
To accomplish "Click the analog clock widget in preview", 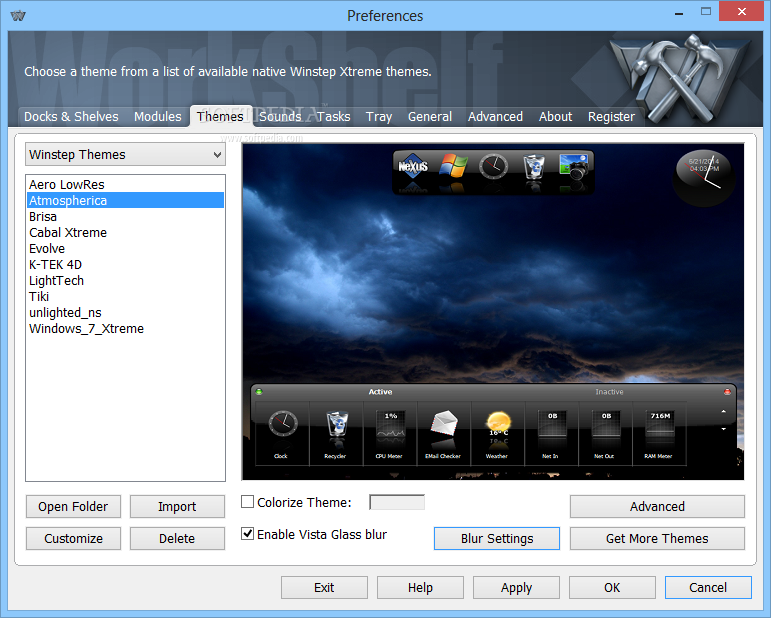I will tap(704, 177).
